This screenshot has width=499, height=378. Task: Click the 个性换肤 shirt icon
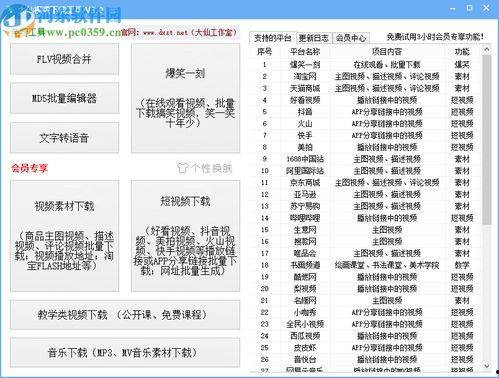click(182, 168)
